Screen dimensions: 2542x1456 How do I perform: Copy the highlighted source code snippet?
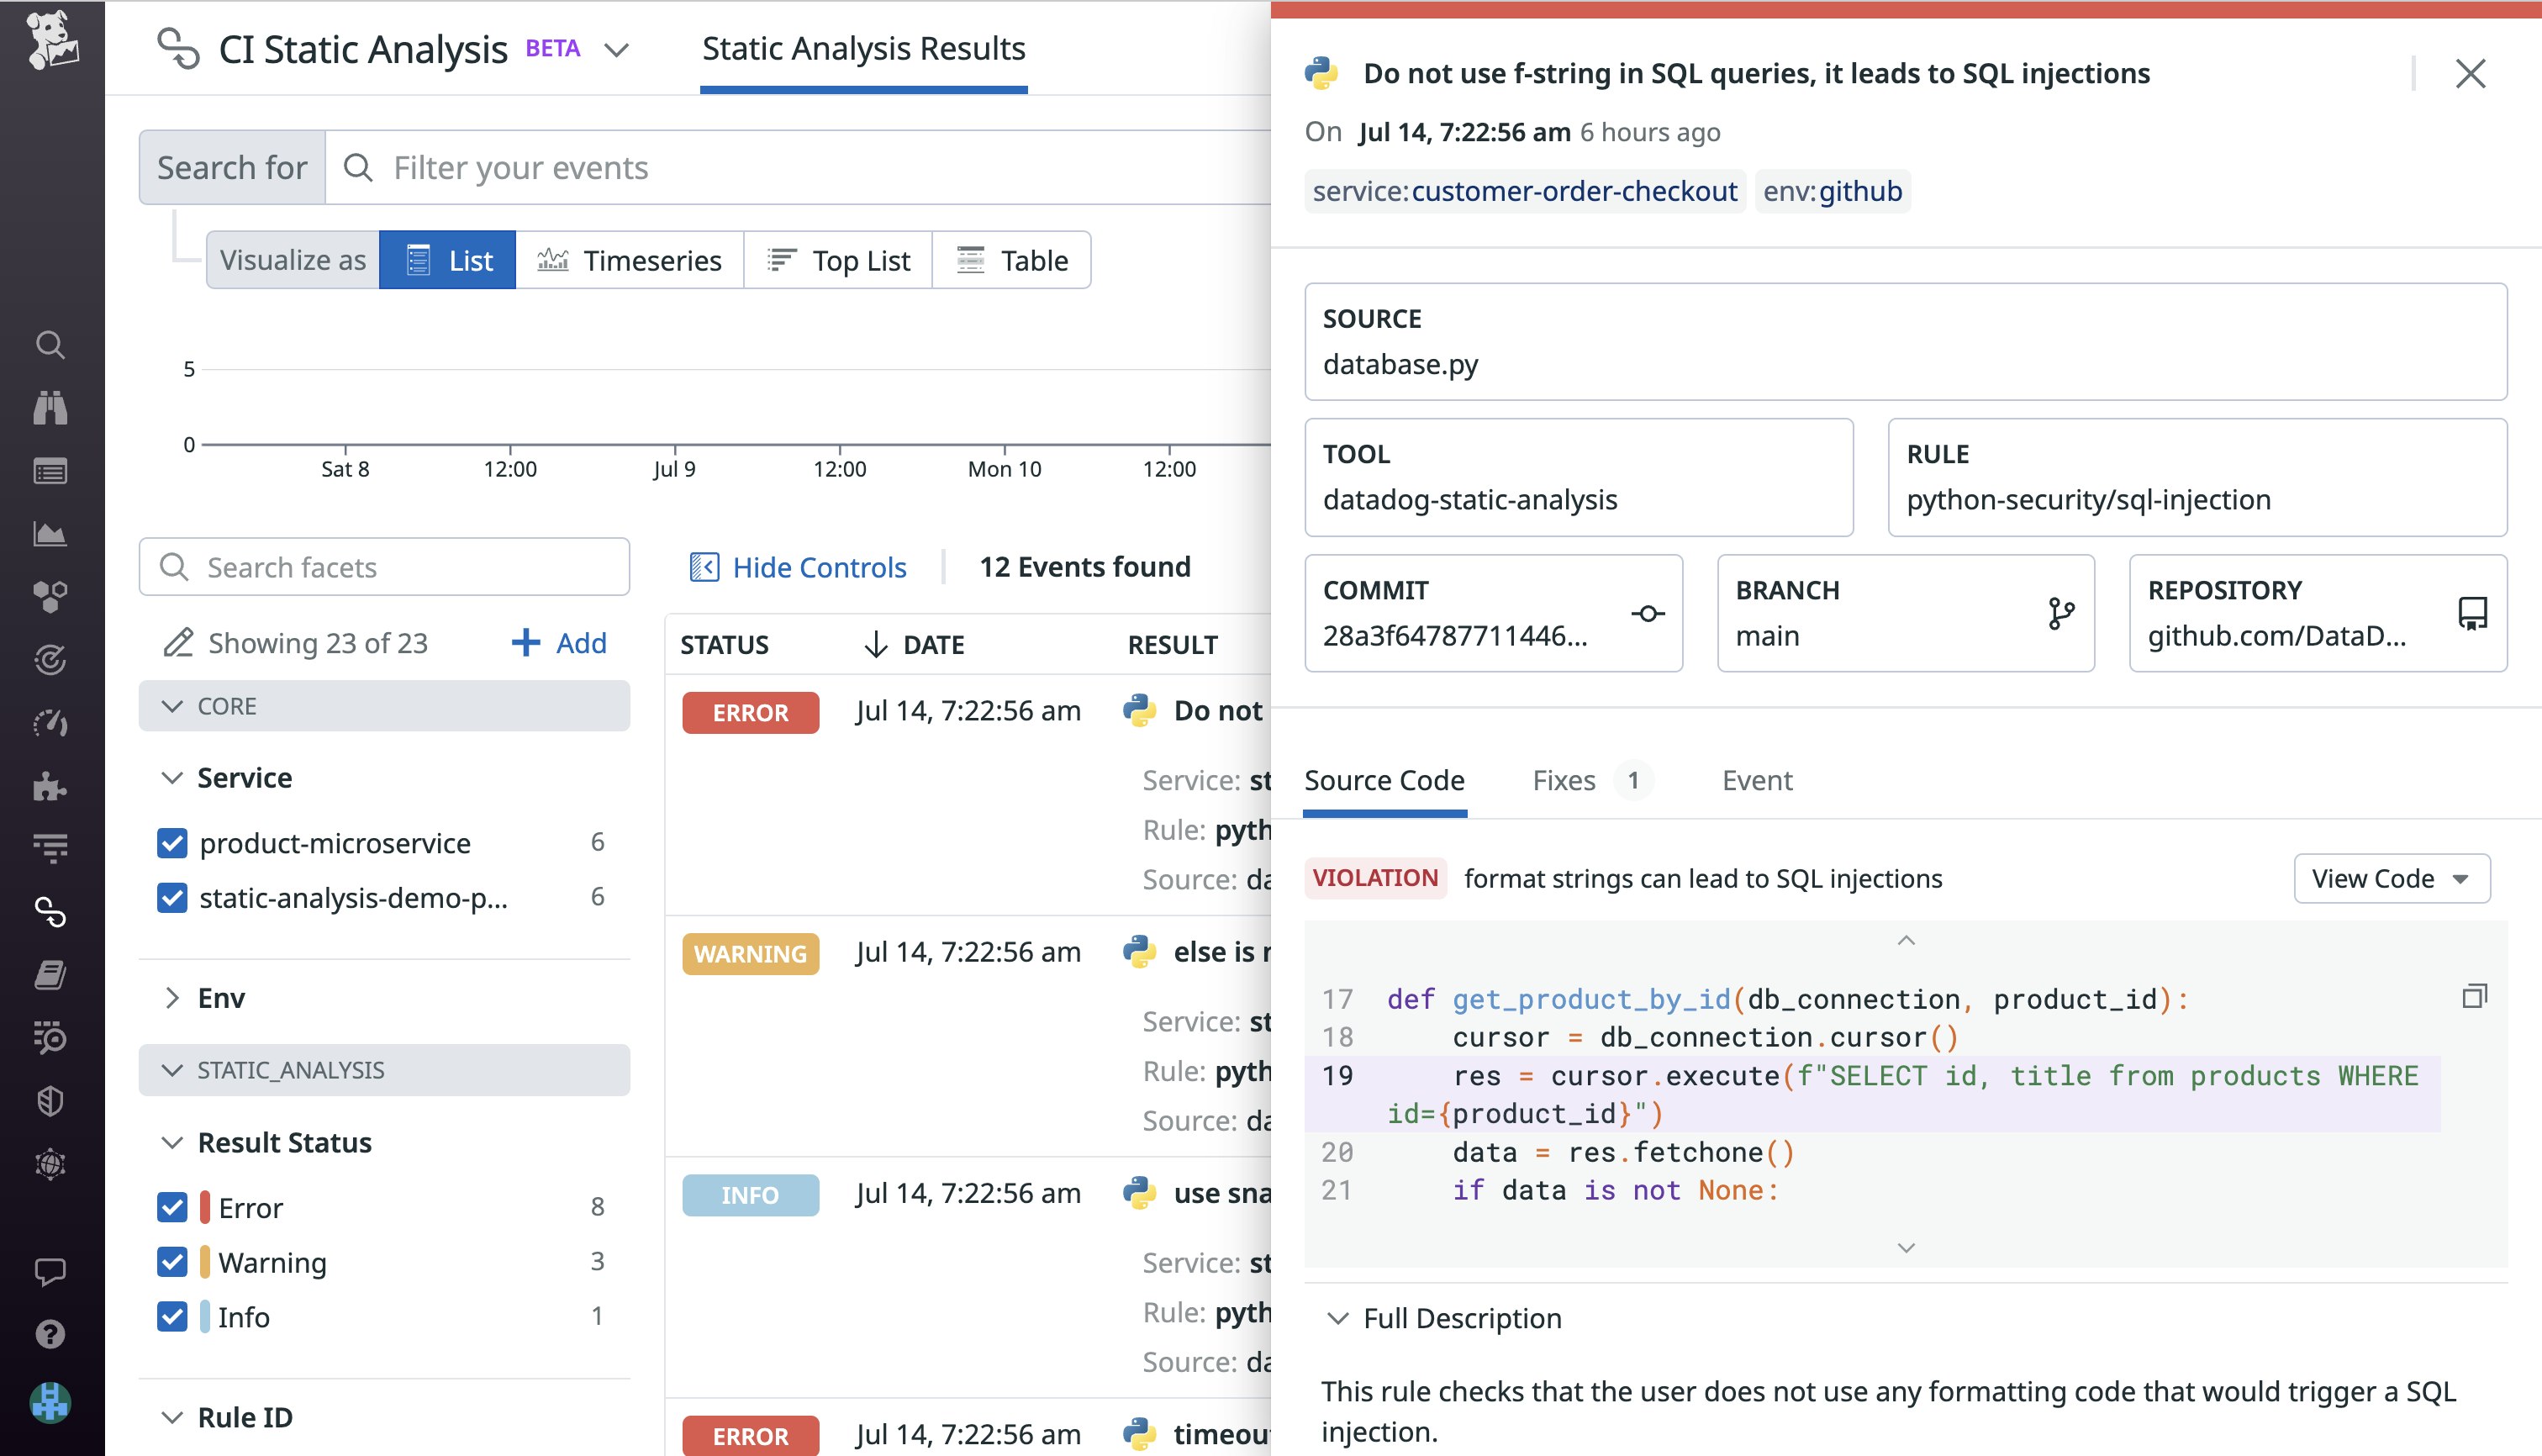point(2474,997)
